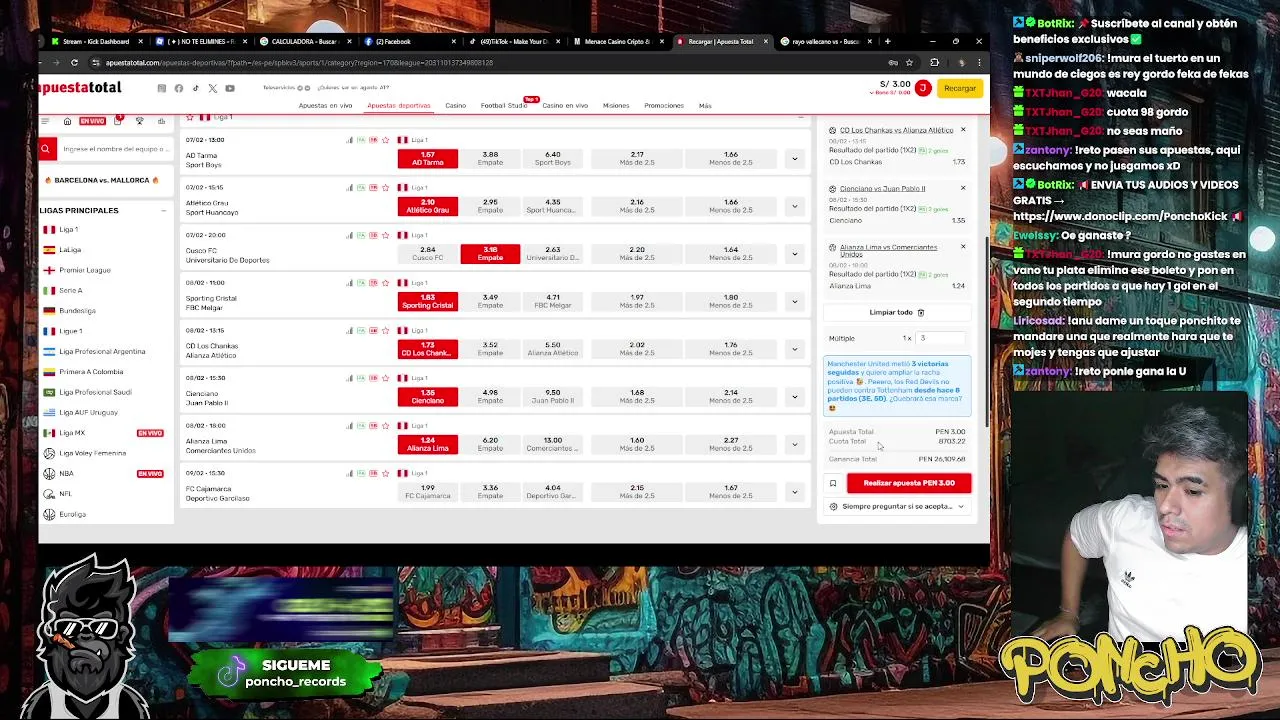Favorite the FC Cajamarca match with star
Image resolution: width=1280 pixels, height=720 pixels.
385,473
